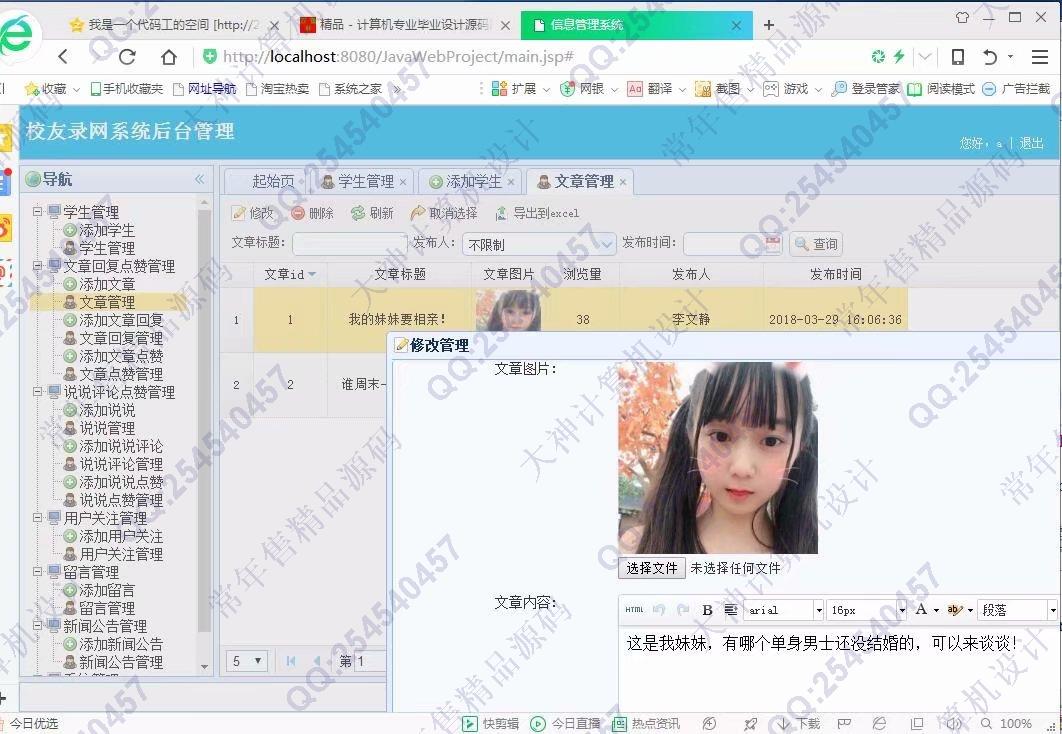Click the browser home icon
This screenshot has height=734, width=1062.
pyautogui.click(x=169, y=57)
